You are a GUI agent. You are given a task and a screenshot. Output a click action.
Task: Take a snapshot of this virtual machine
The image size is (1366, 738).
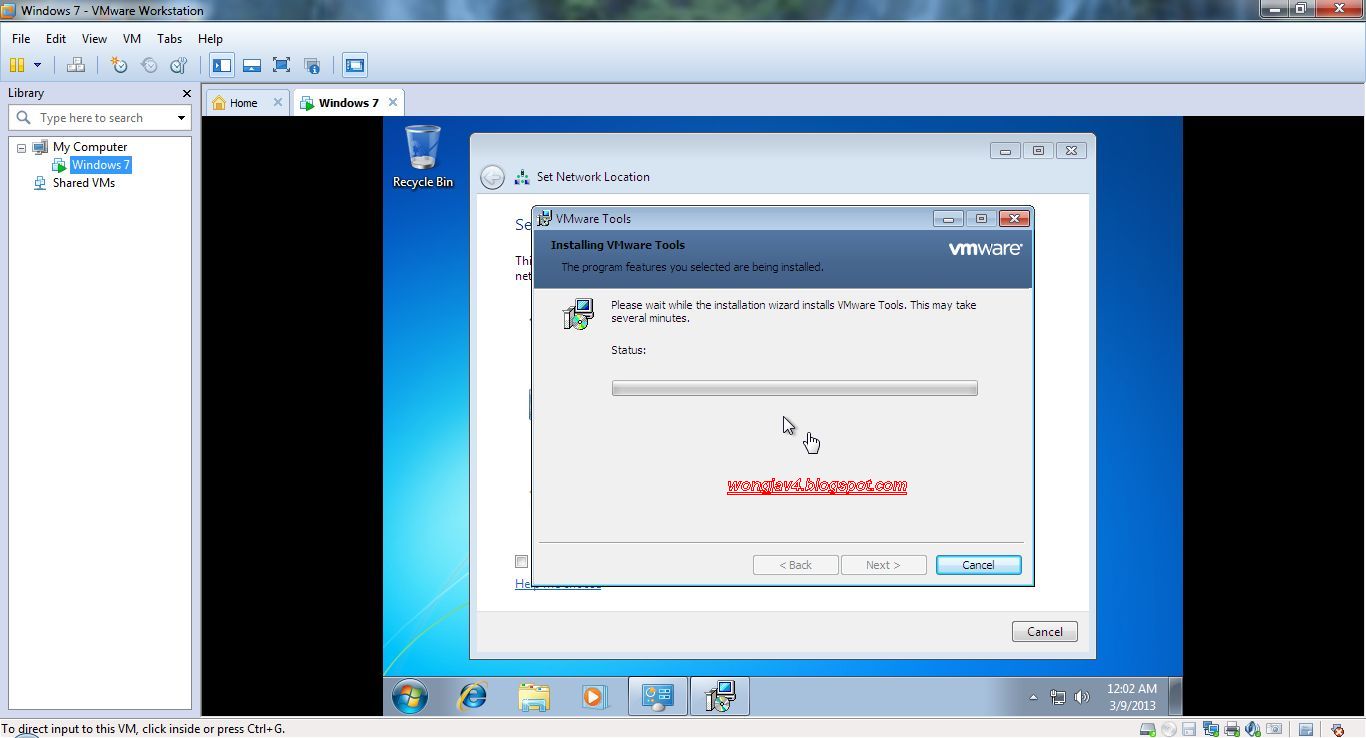(x=119, y=65)
